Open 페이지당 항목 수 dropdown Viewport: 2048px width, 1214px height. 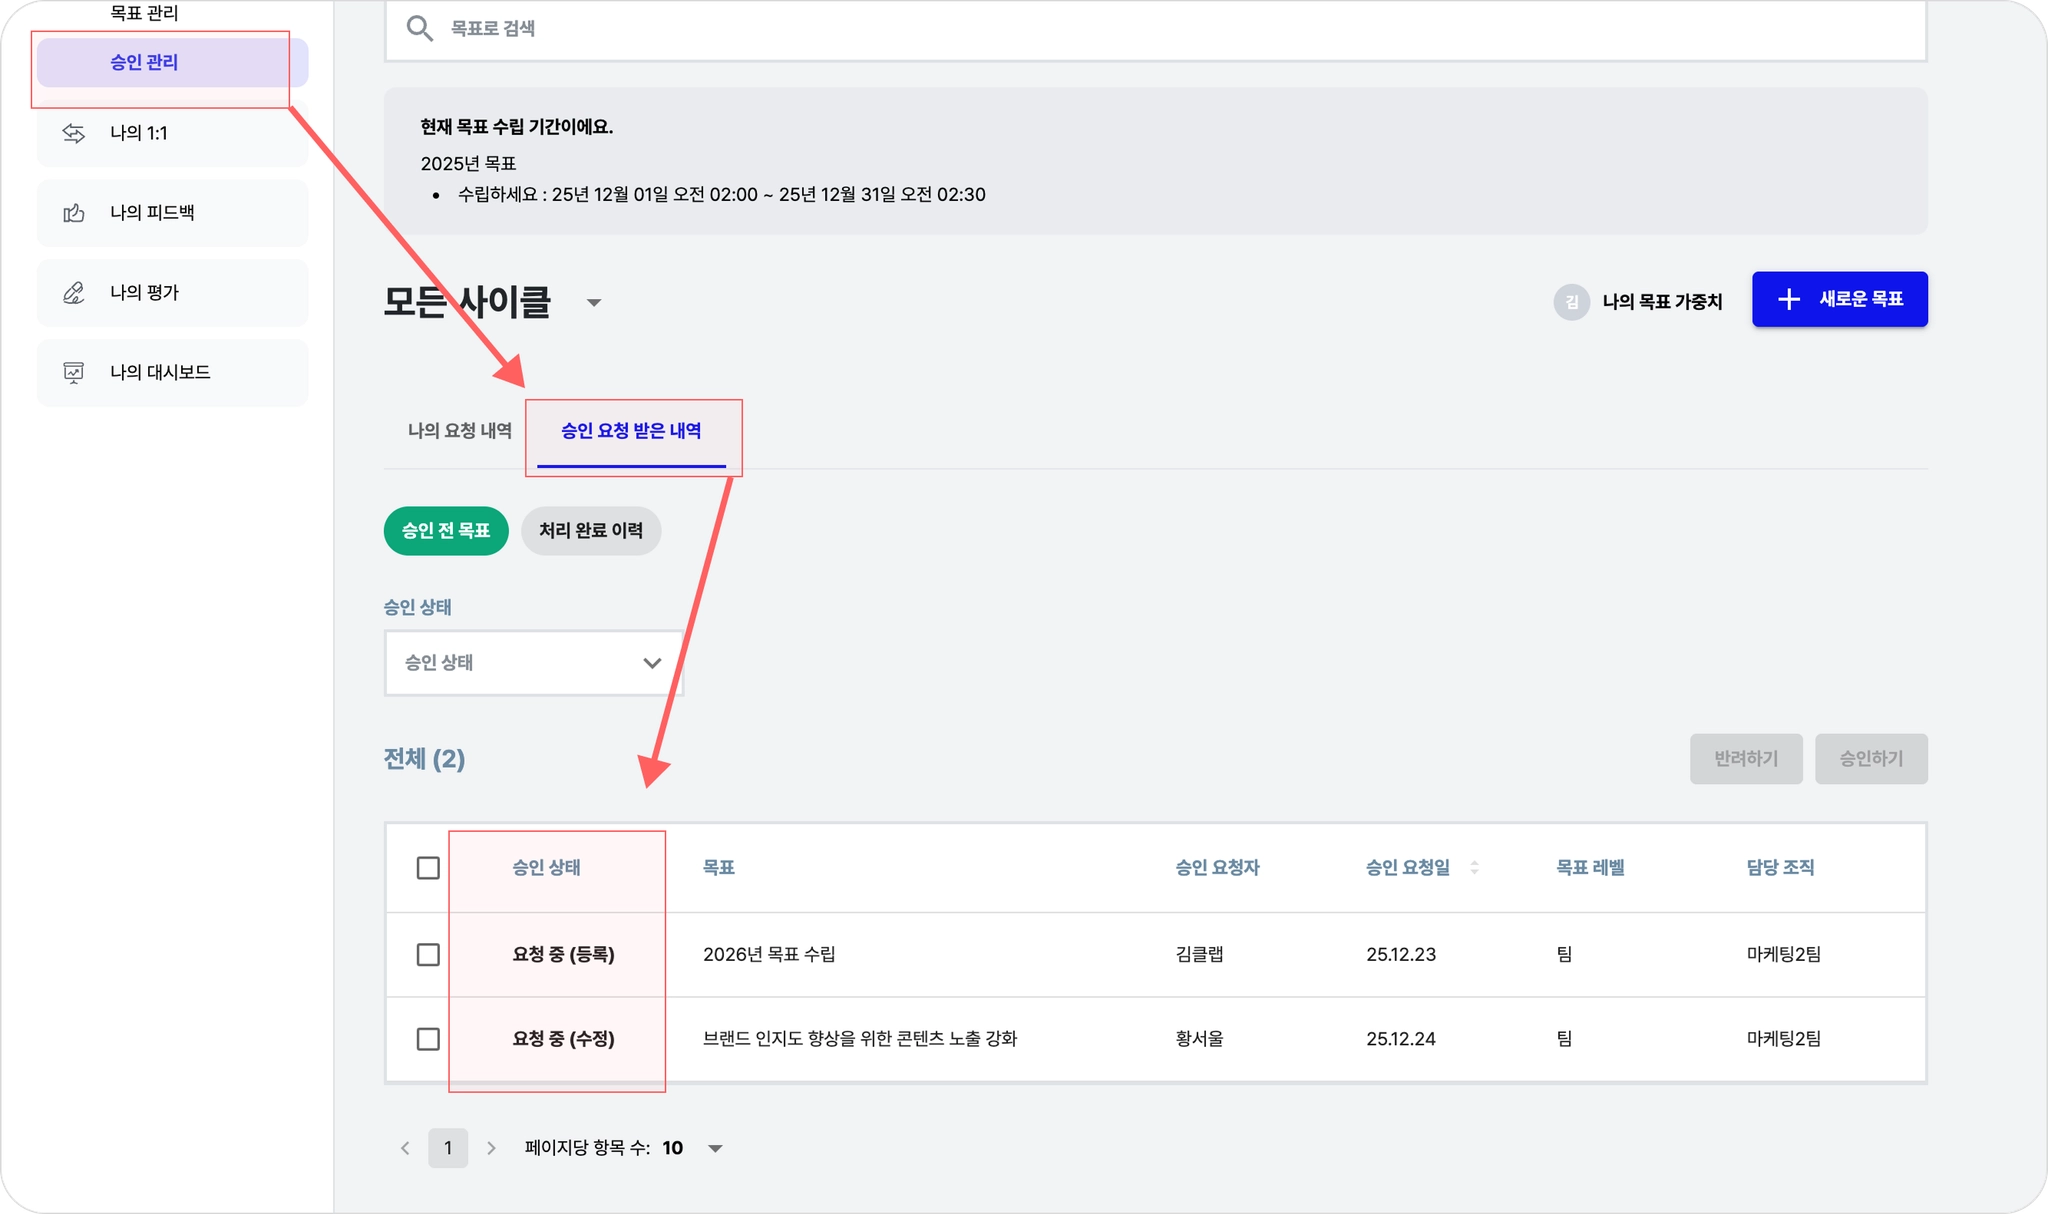pos(715,1148)
